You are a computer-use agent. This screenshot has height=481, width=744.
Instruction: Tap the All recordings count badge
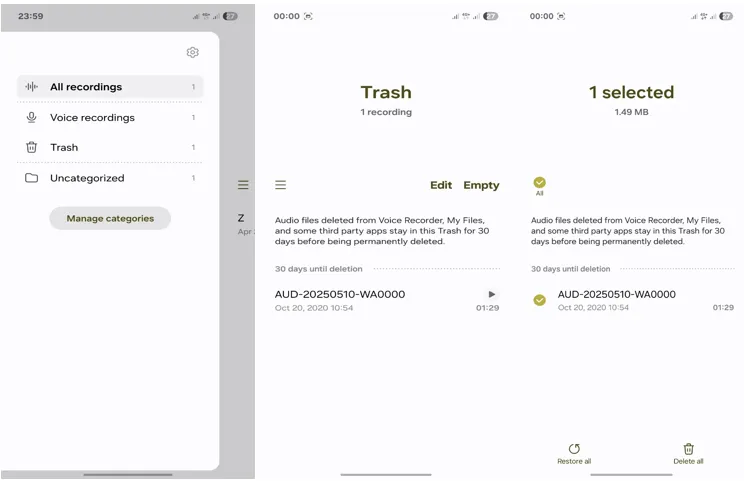193,87
